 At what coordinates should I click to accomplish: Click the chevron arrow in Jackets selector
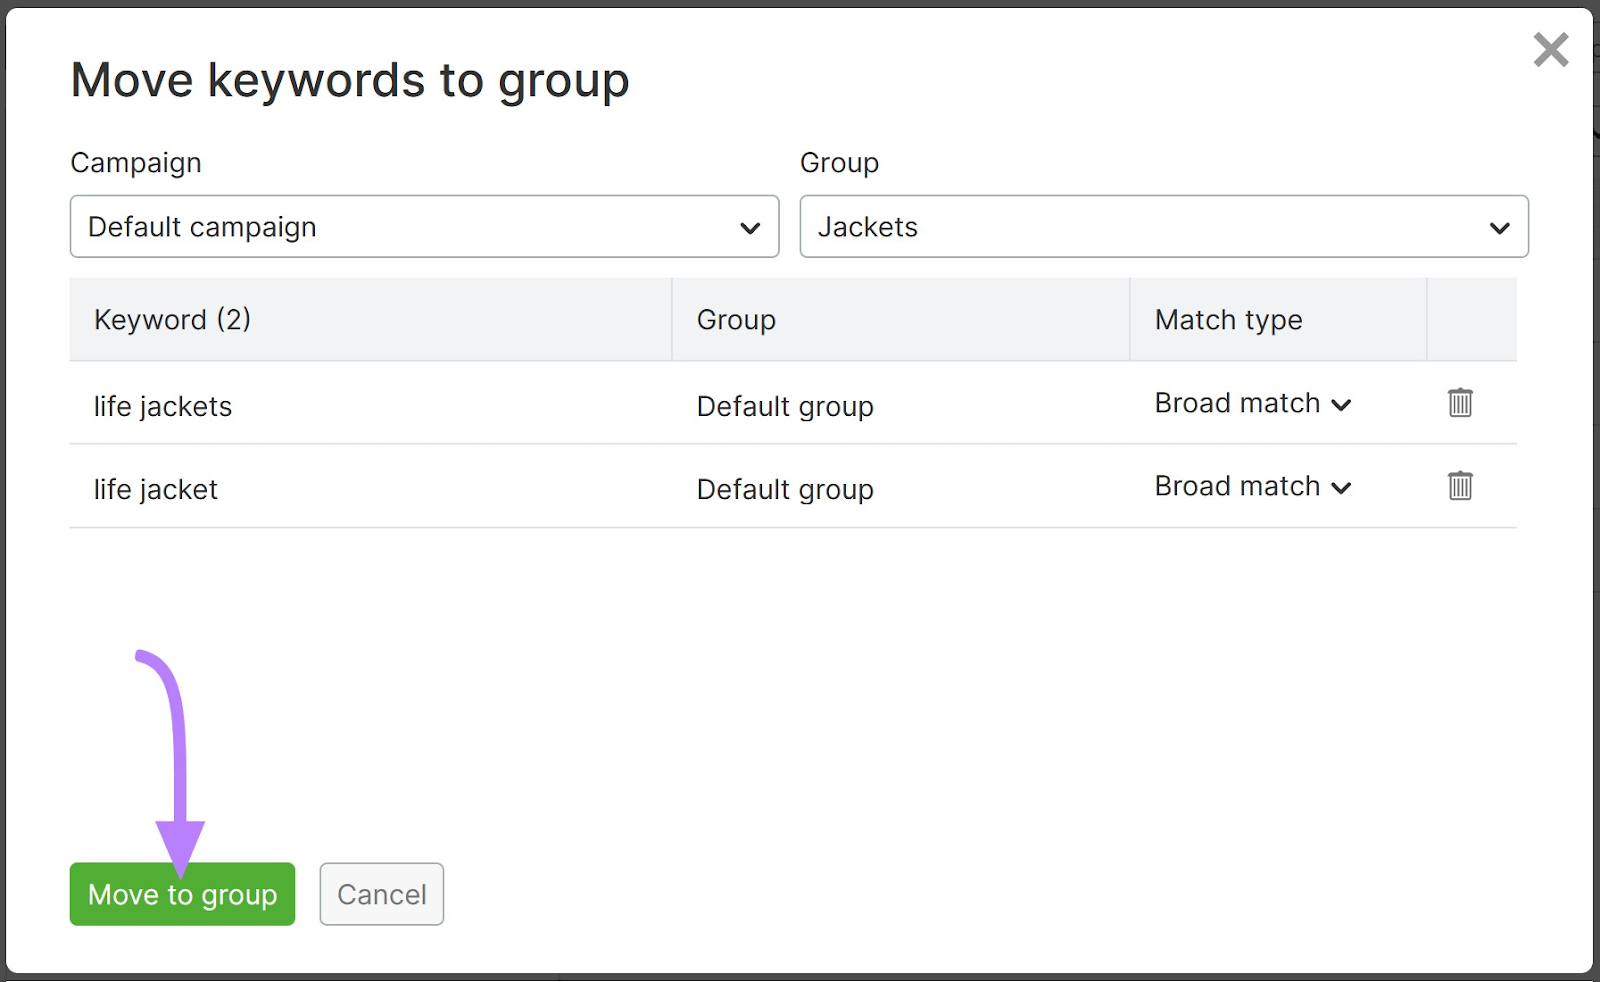tap(1499, 228)
